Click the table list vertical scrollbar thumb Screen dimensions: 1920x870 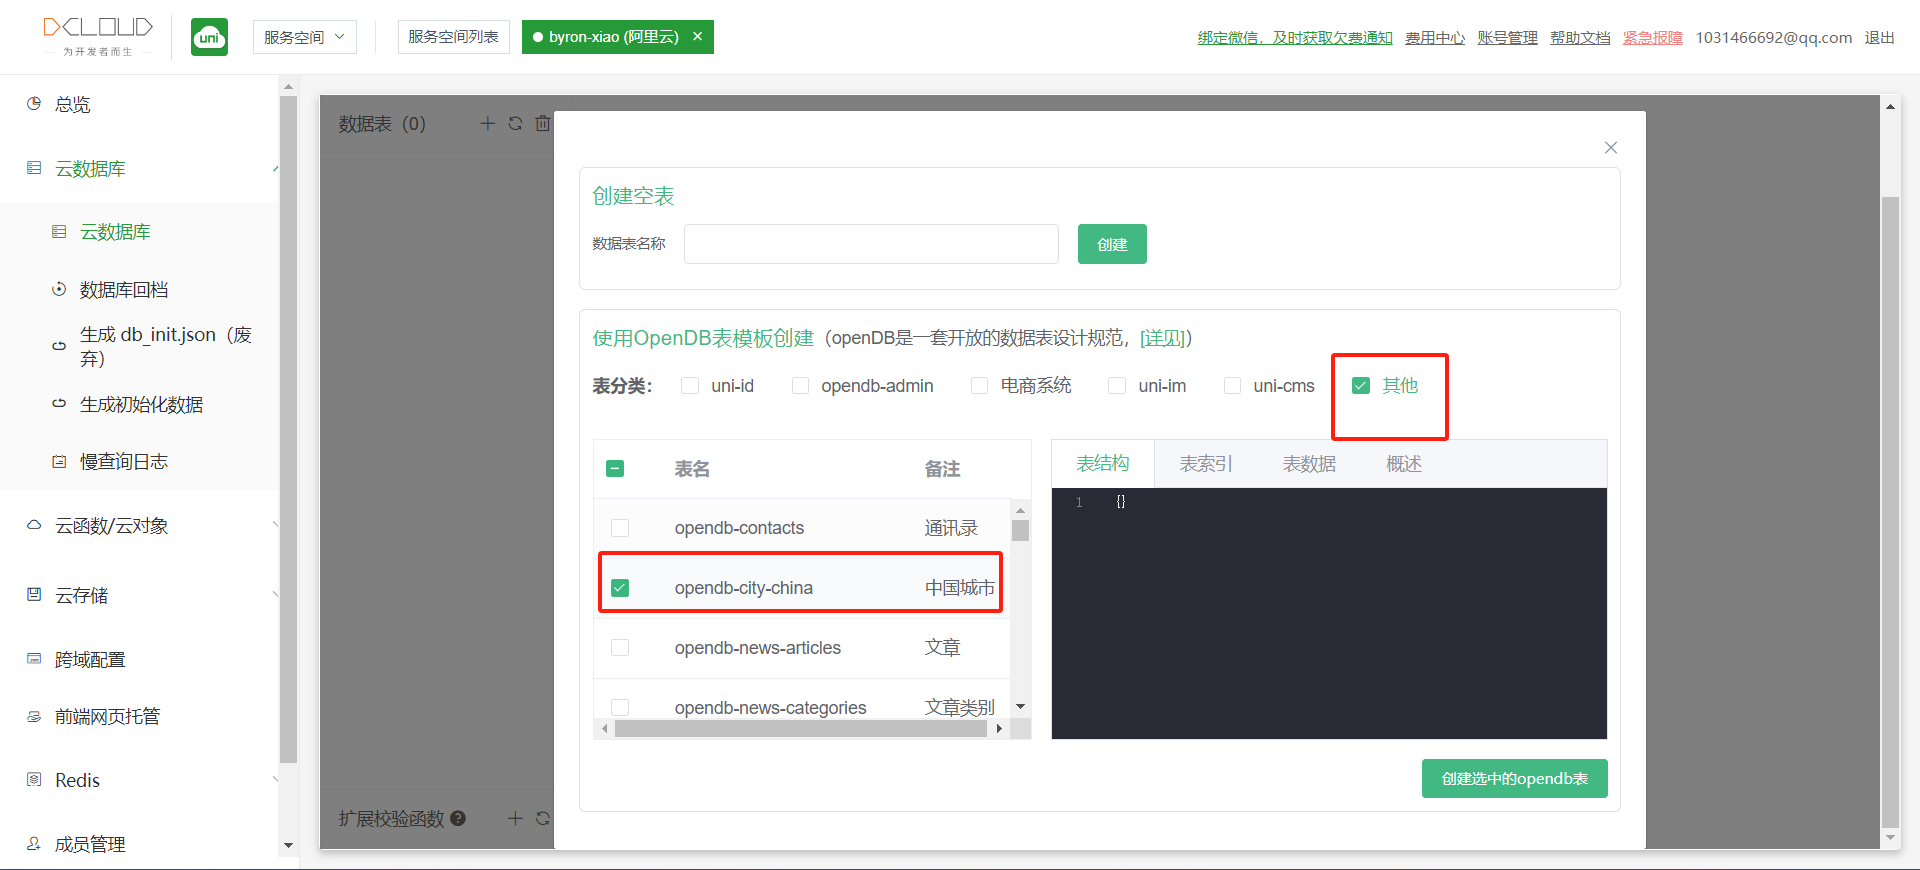tap(1020, 530)
